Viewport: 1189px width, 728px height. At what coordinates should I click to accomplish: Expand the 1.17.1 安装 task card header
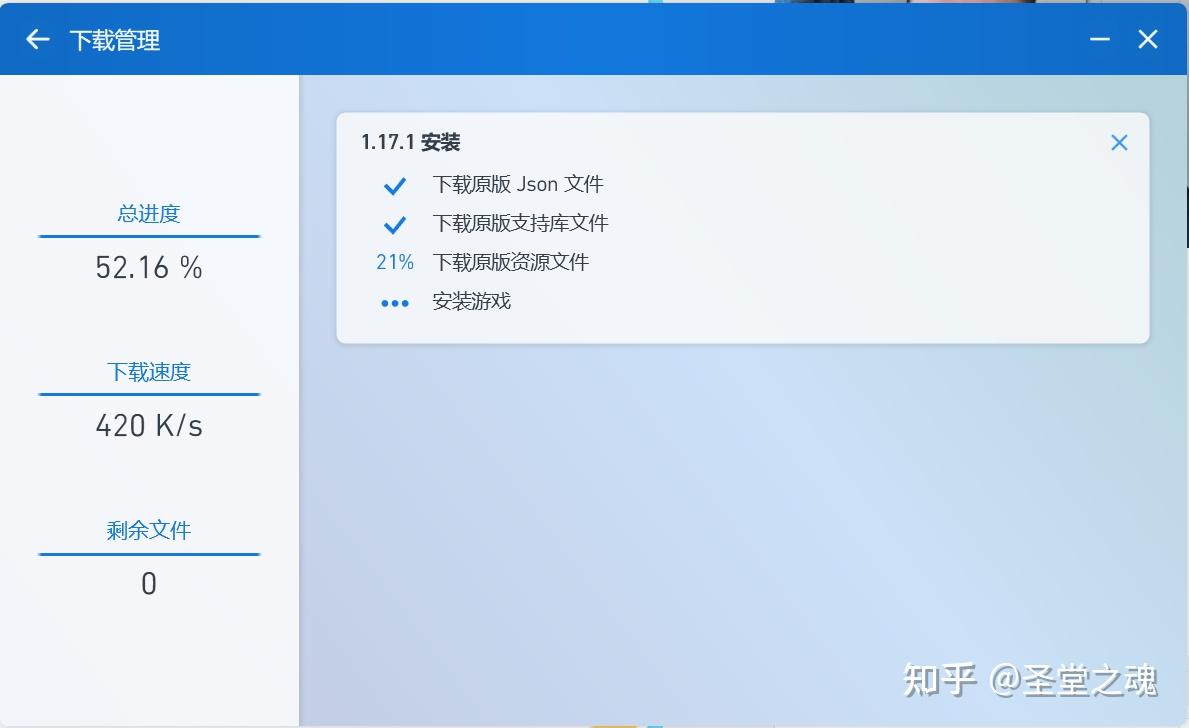411,142
